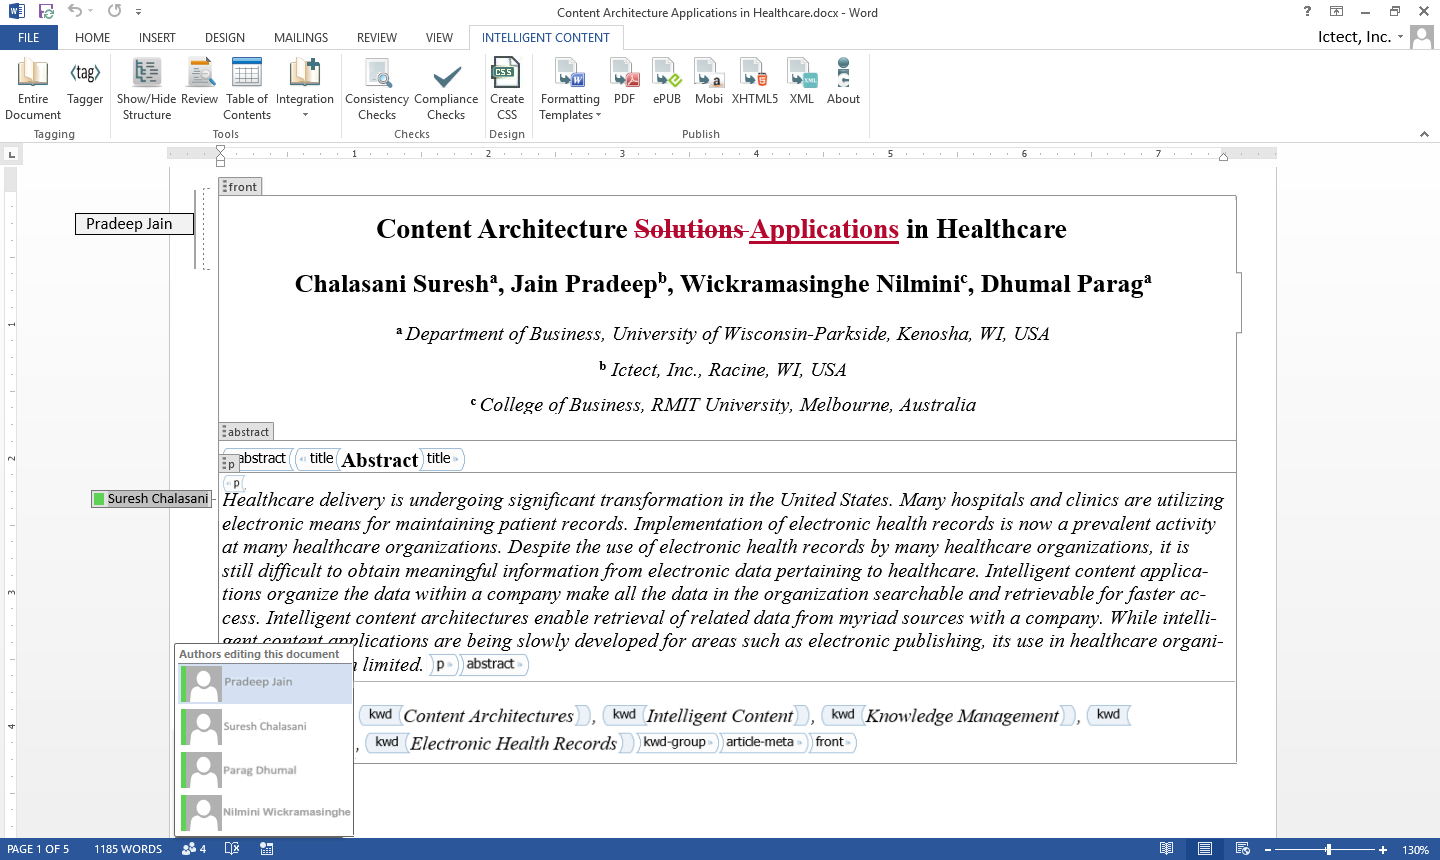Click the Content Architectures keyword text
The width and height of the screenshot is (1440, 860).
pyautogui.click(x=488, y=716)
